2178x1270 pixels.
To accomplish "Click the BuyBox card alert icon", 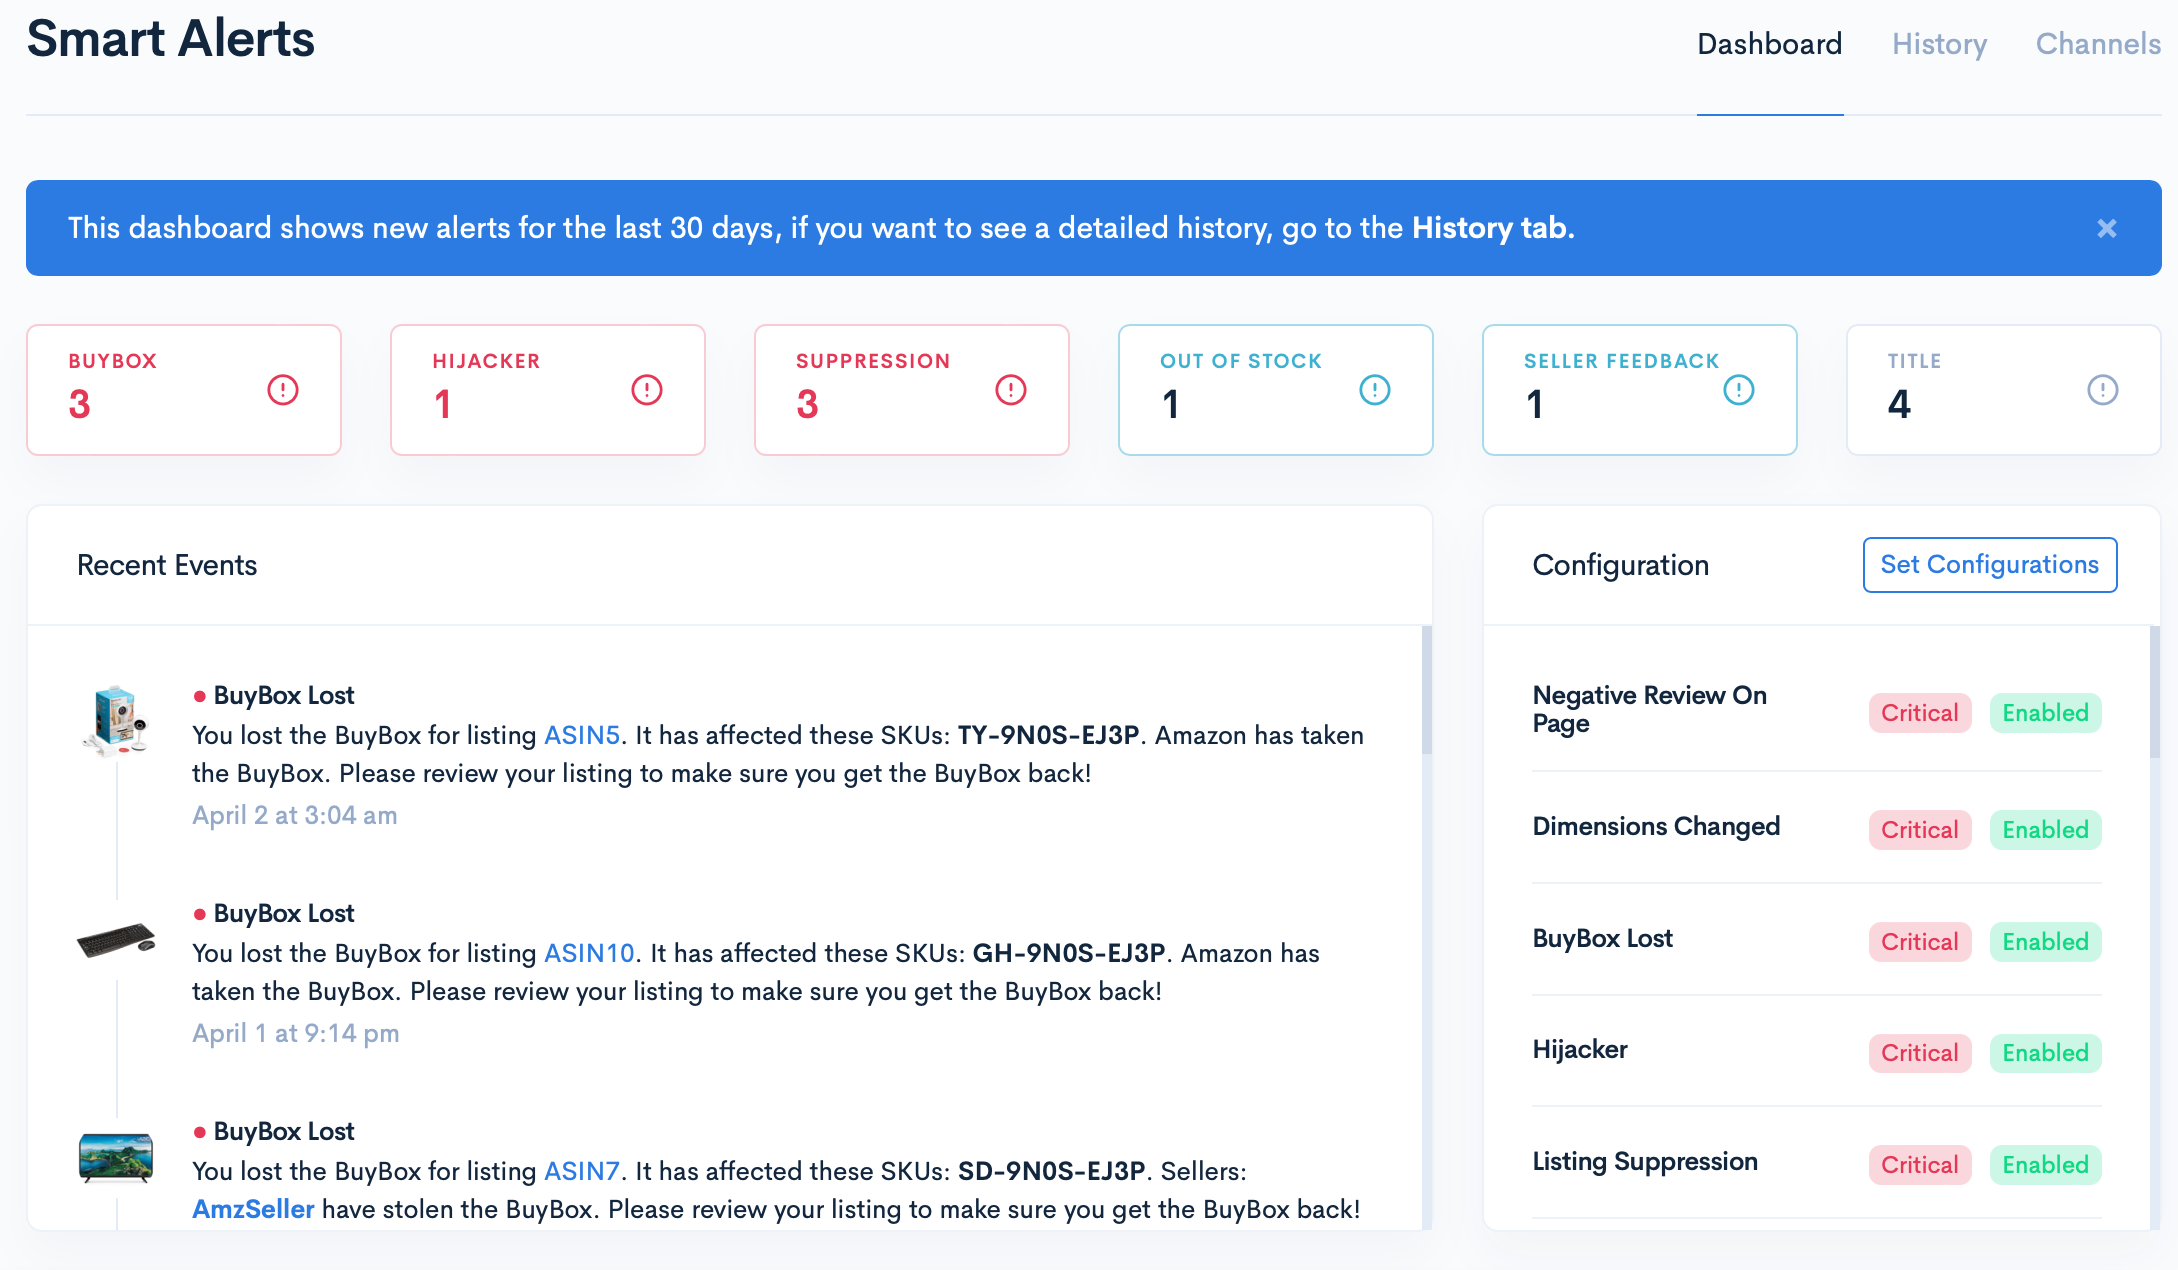I will 283,390.
